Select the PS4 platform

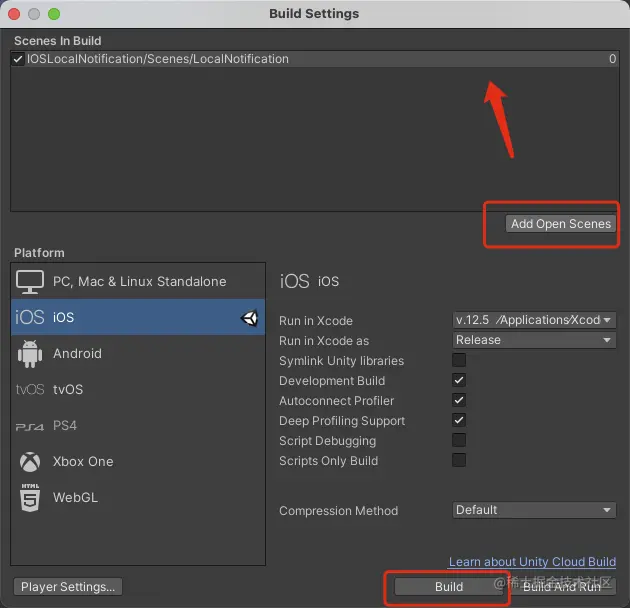click(138, 426)
